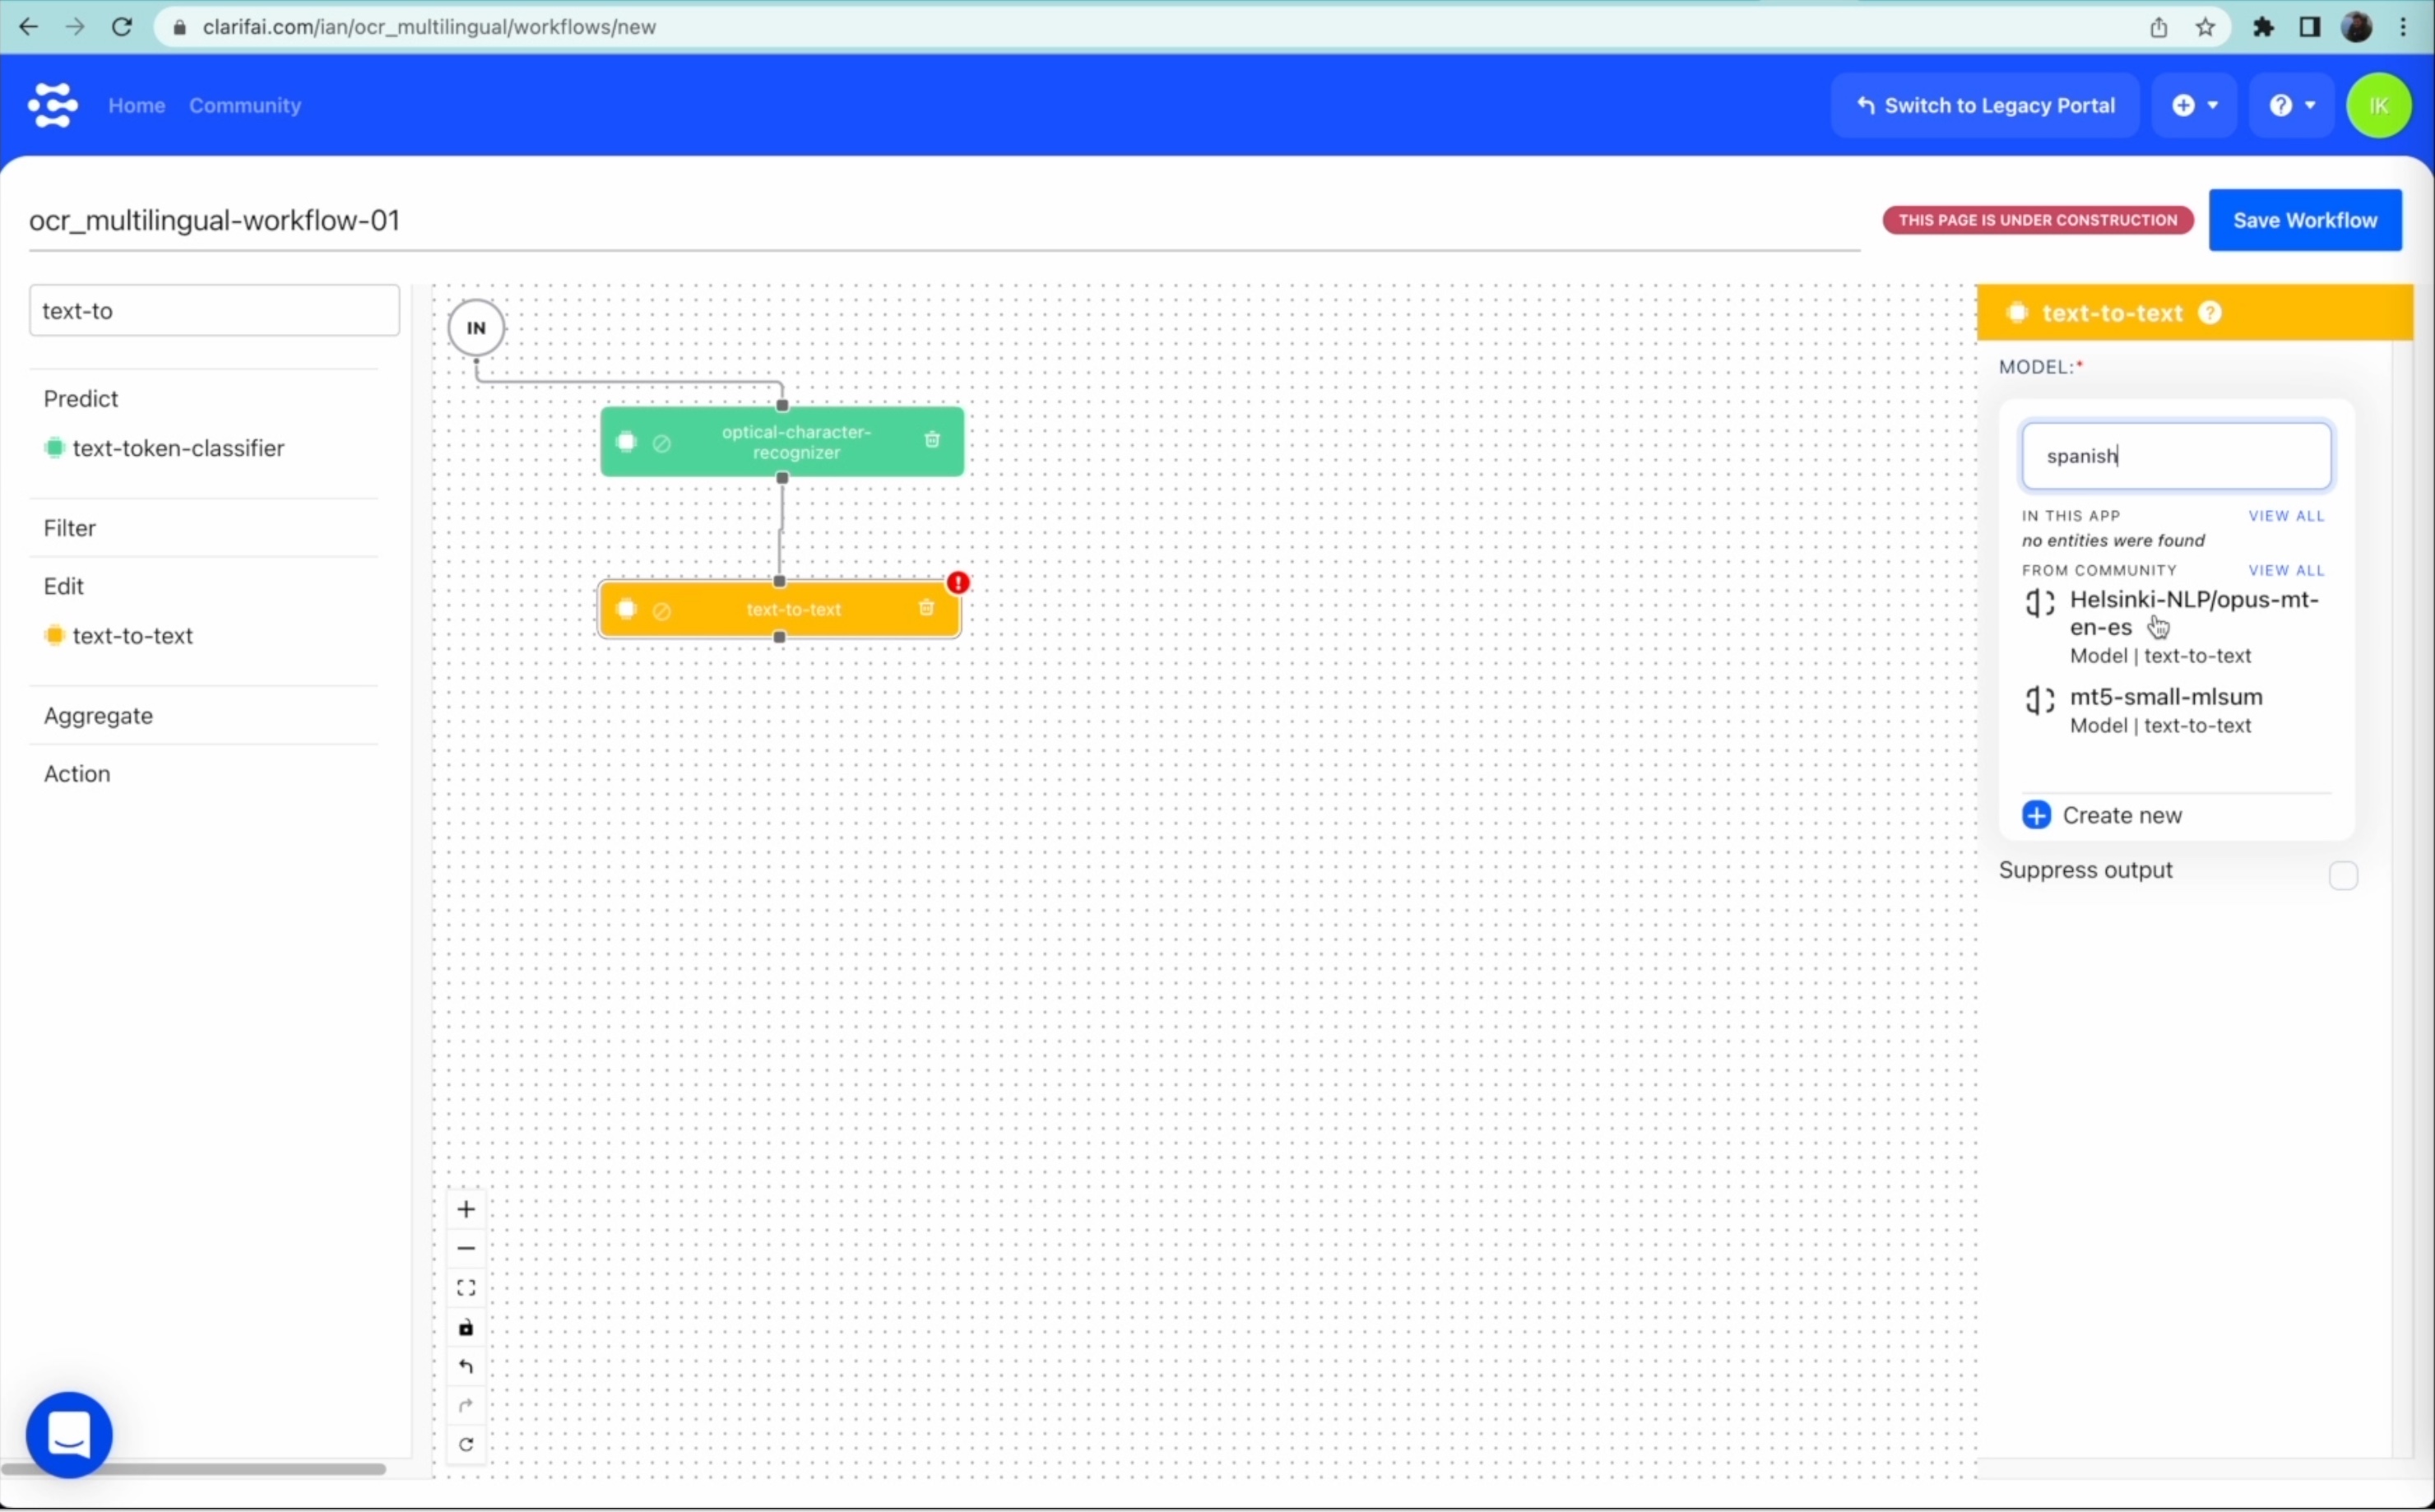Open the plus create dropdown in header
The height and width of the screenshot is (1512, 2435).
pyautogui.click(x=2194, y=105)
